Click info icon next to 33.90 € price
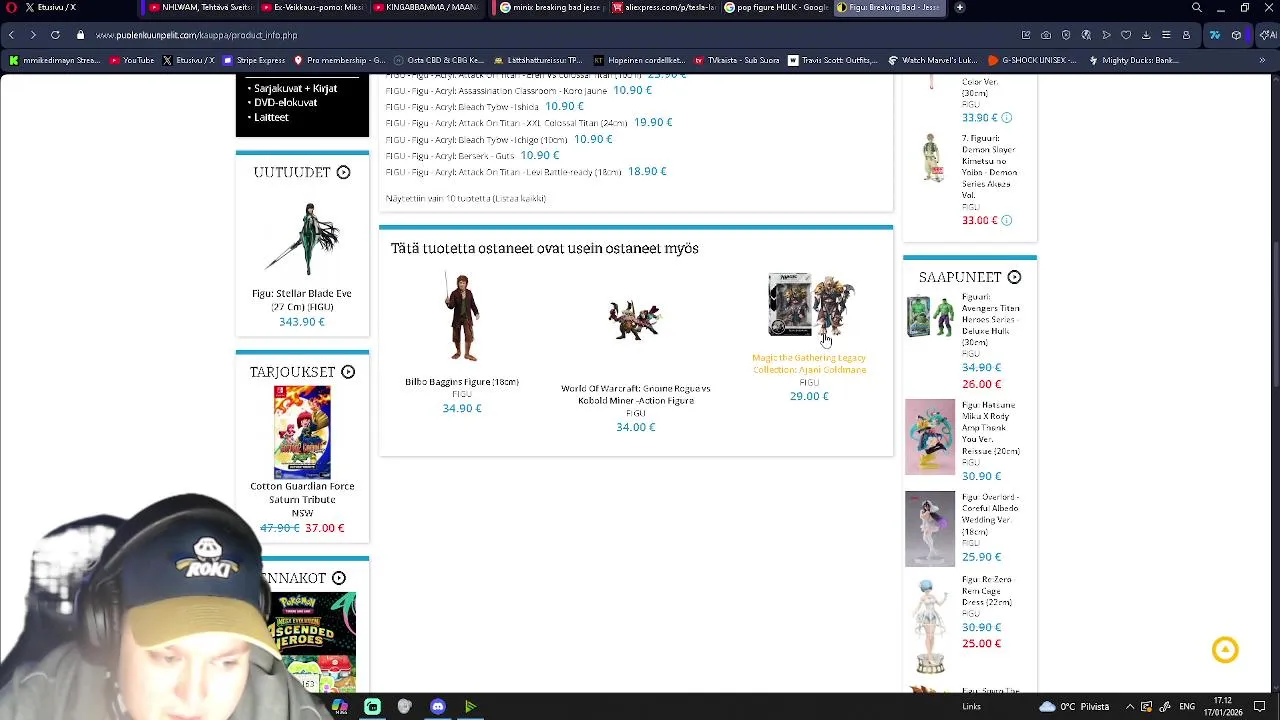The height and width of the screenshot is (720, 1280). [1007, 118]
